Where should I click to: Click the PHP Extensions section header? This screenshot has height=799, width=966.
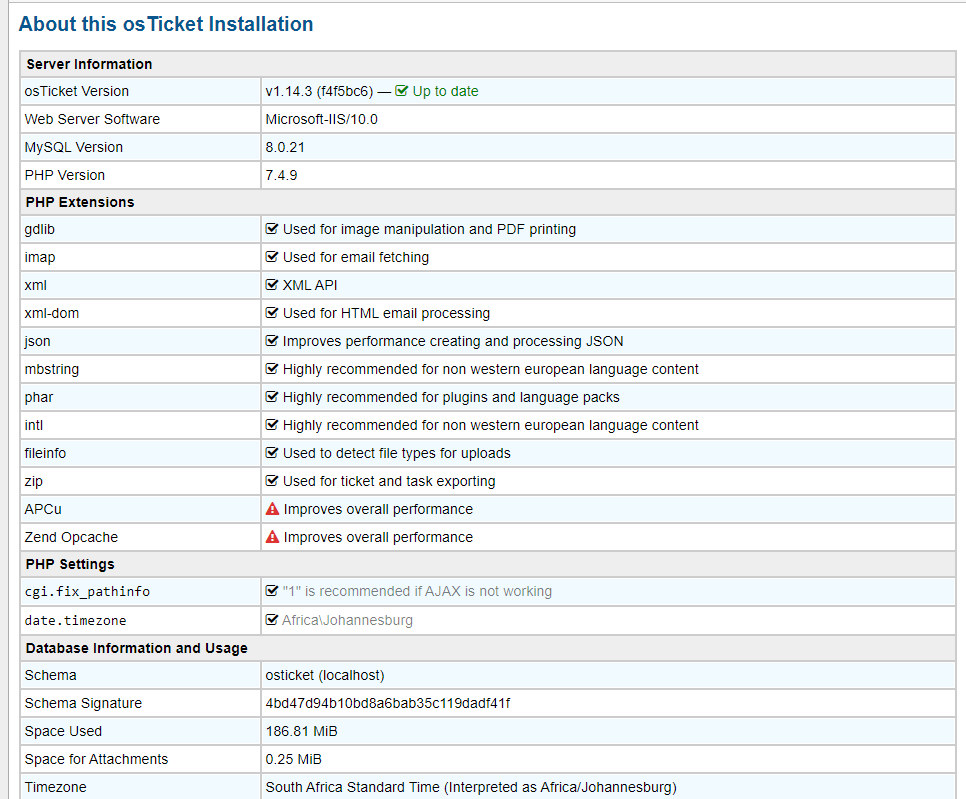(80, 202)
